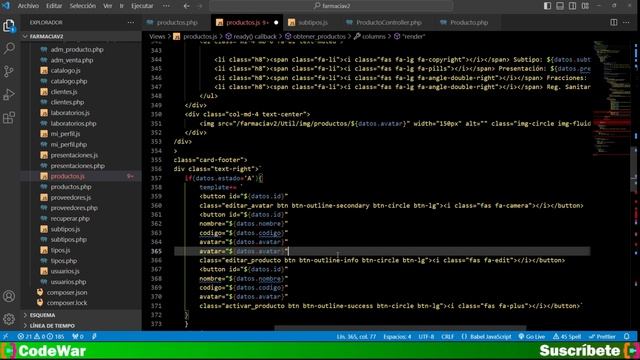Click the code minimap overview
This screenshot has width=640, height=360.
point(612,98)
